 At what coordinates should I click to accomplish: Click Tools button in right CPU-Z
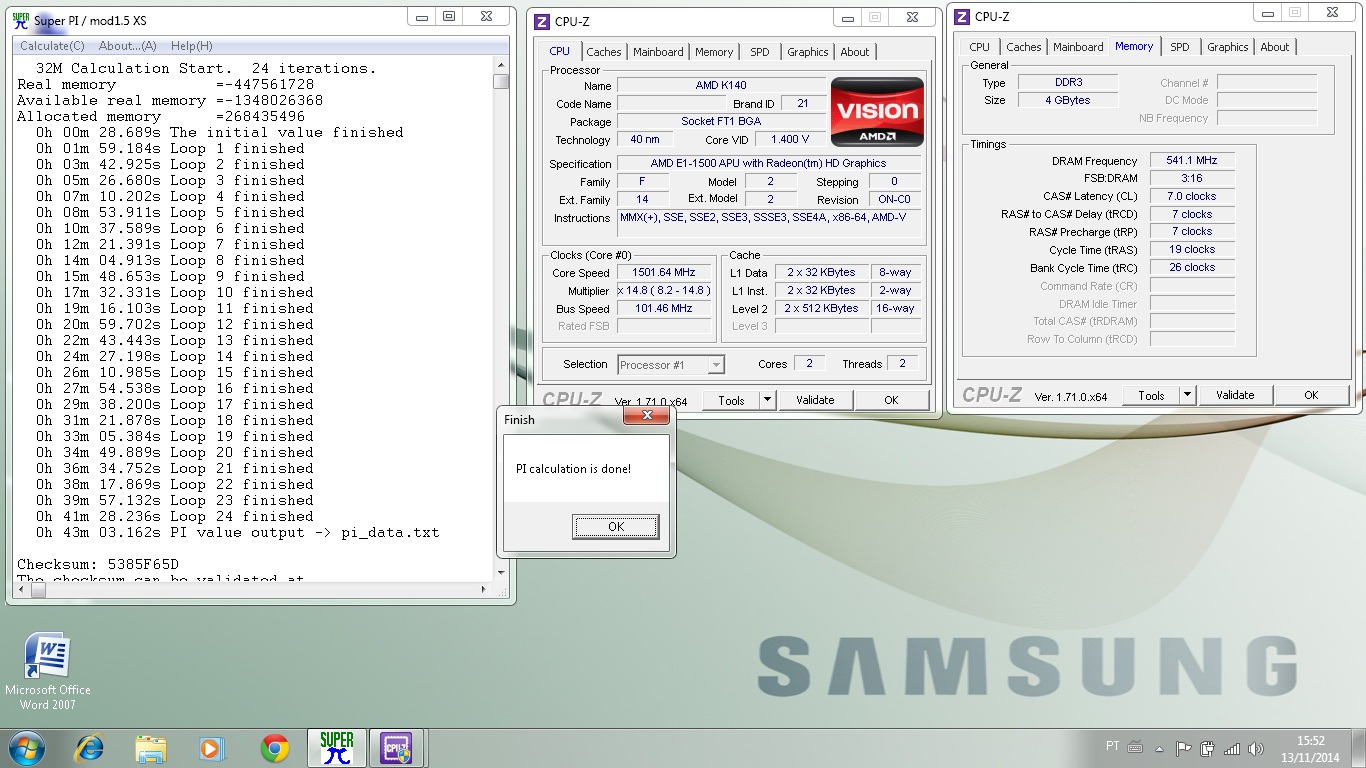[1151, 395]
